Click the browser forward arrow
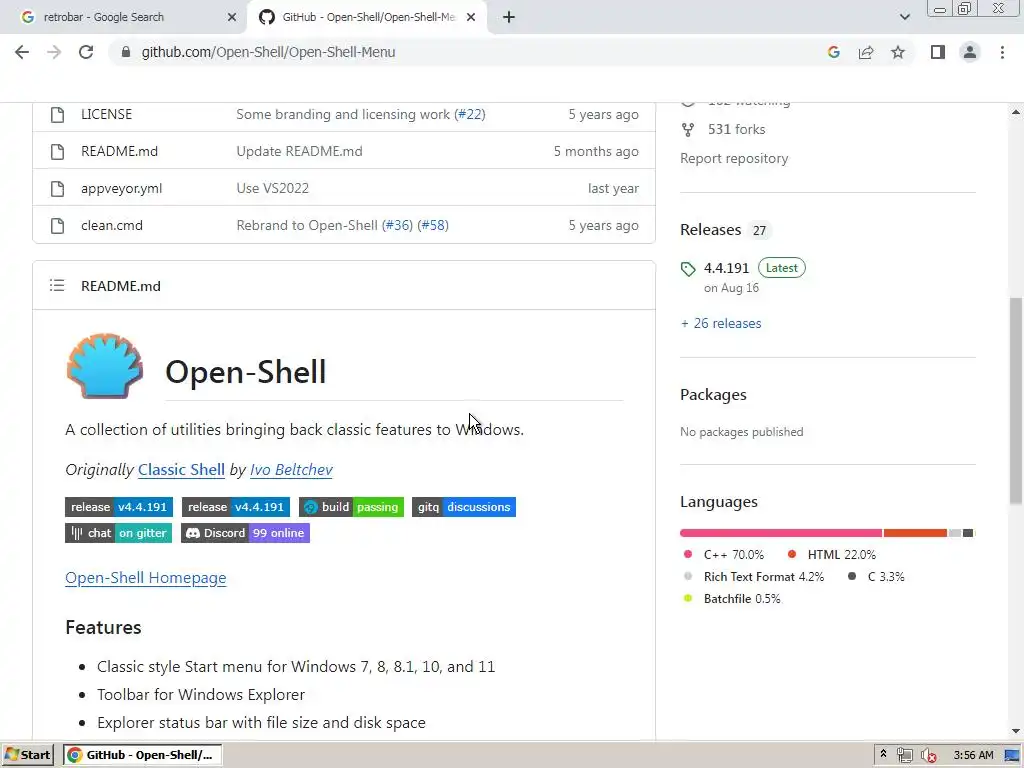 click(54, 52)
